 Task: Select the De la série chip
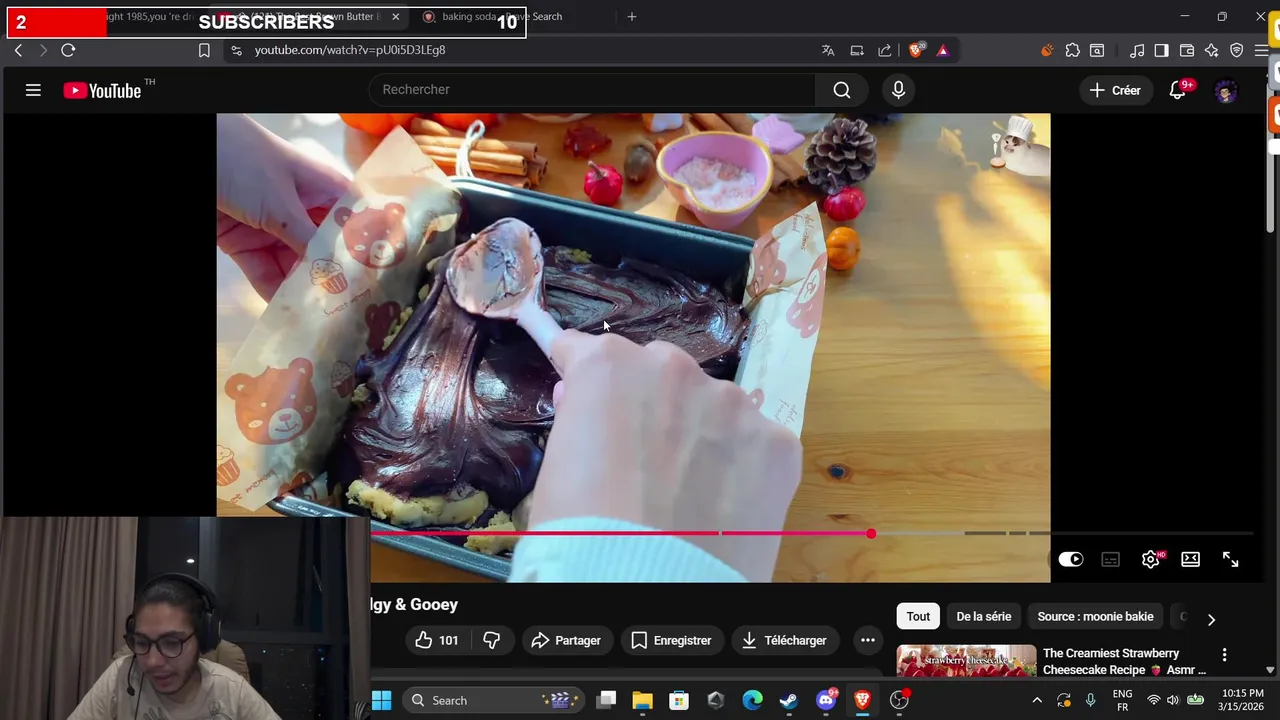984,617
